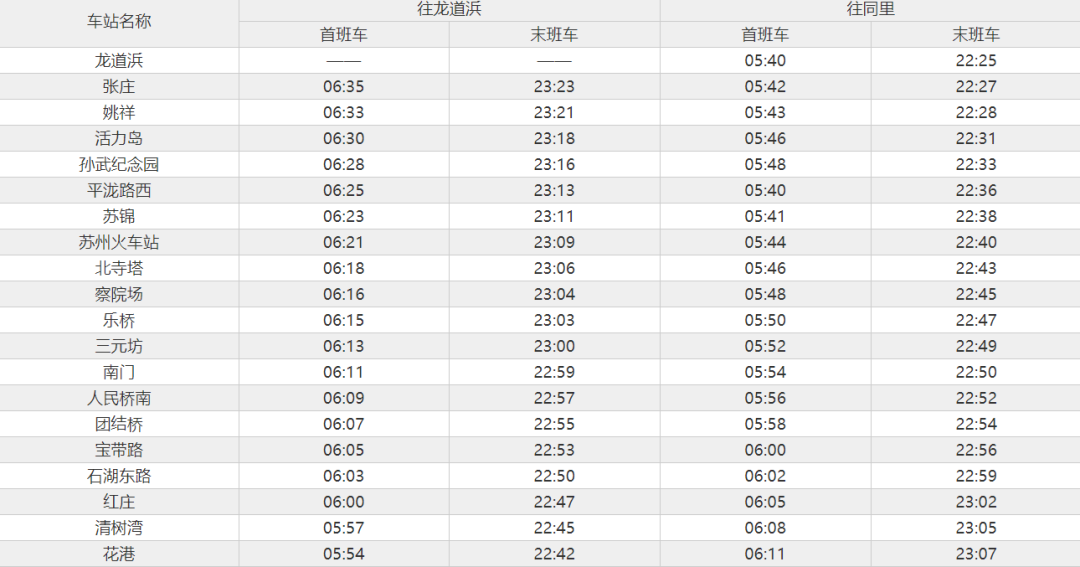Click 平泷路西 row's 05:40 time
This screenshot has height=567, width=1080.
[765, 190]
